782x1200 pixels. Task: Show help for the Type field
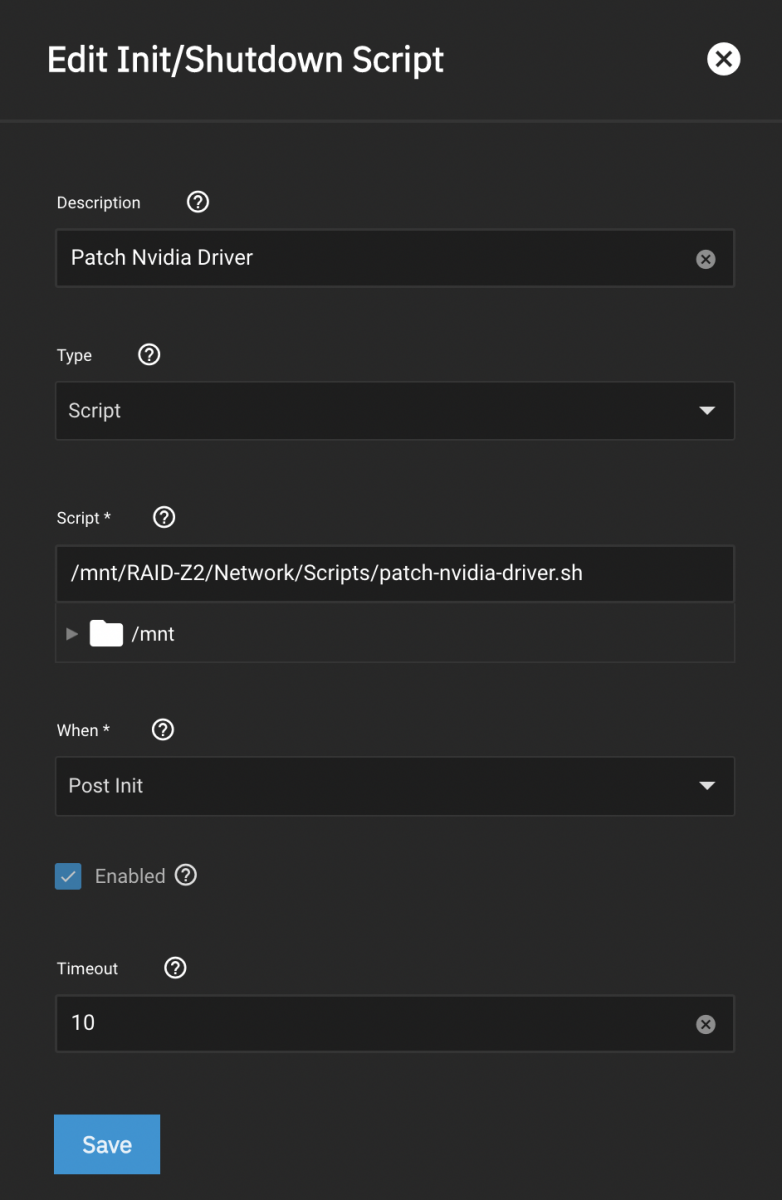pyautogui.click(x=149, y=355)
